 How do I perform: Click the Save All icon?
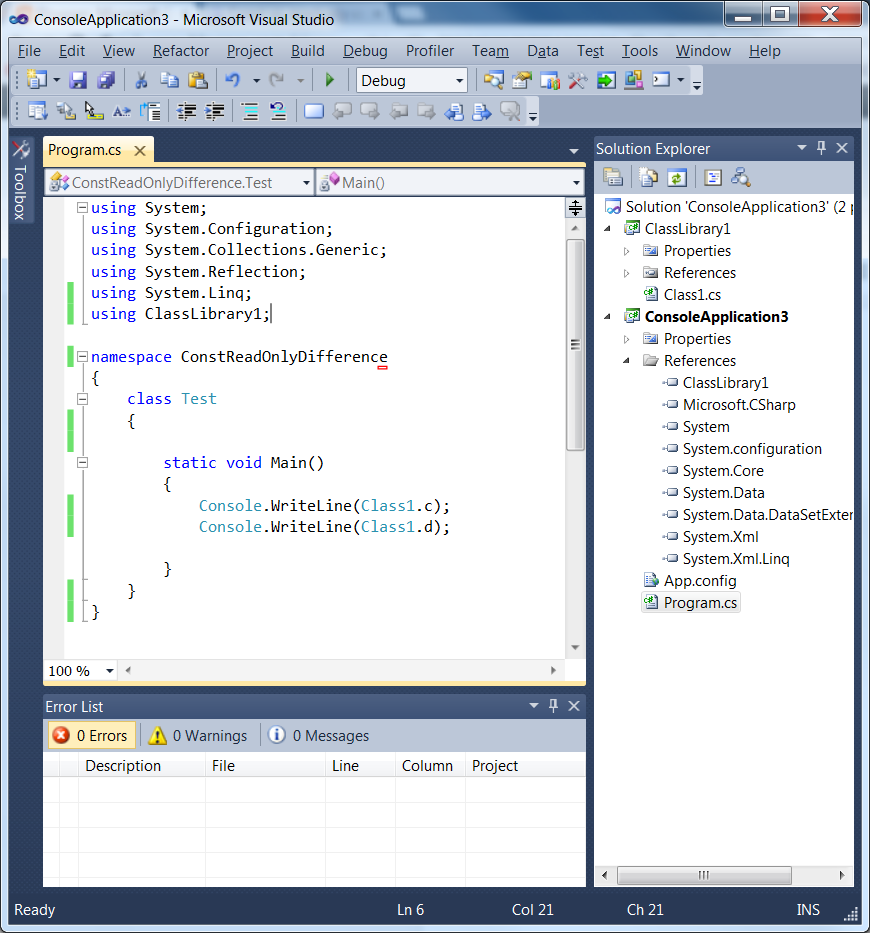click(106, 80)
